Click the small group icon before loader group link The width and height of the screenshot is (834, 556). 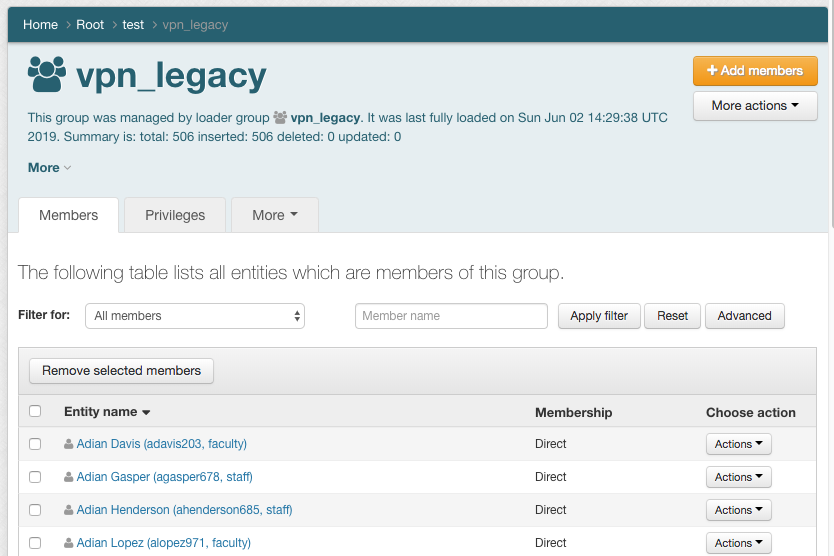280,118
